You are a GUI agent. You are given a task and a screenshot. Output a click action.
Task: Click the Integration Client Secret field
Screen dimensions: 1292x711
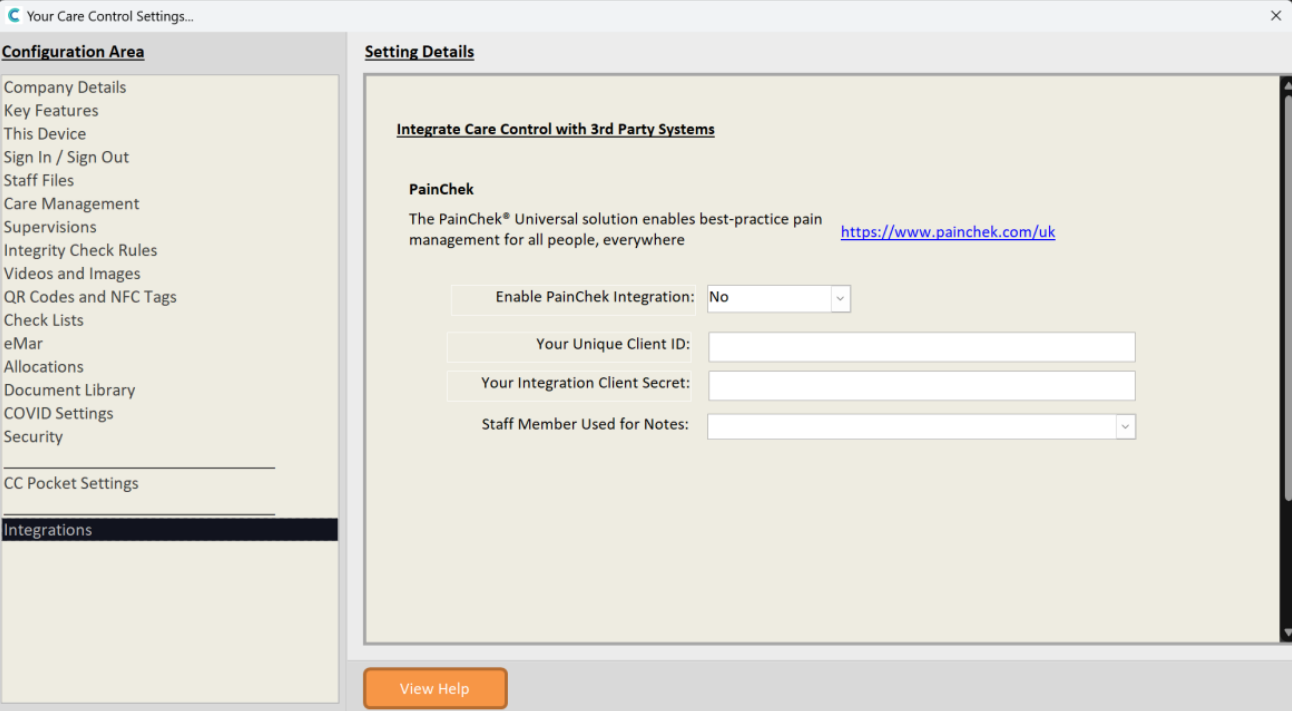pos(921,385)
